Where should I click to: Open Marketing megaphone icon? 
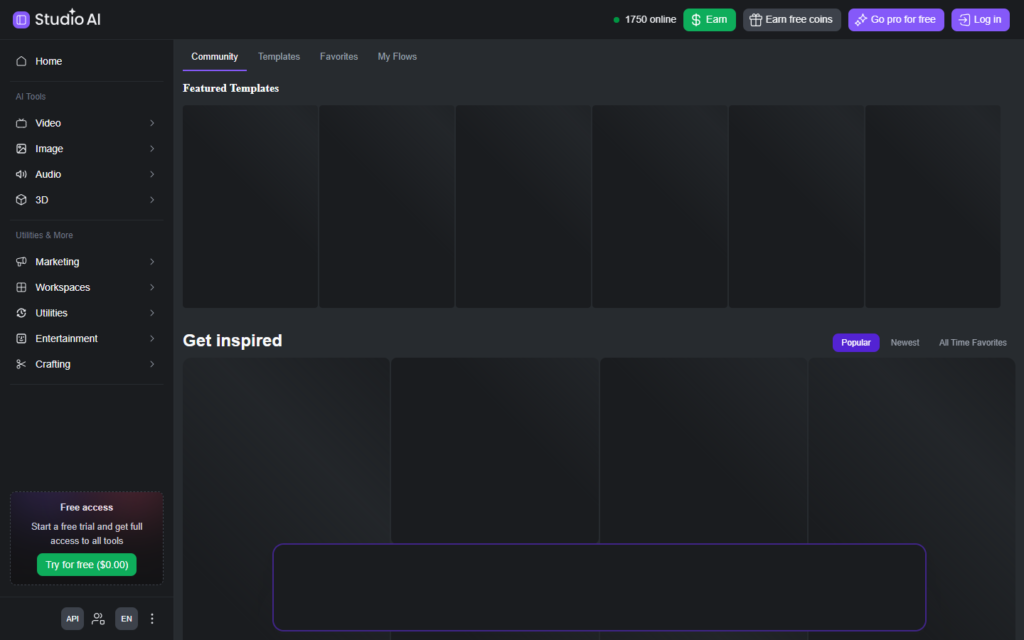[21, 262]
